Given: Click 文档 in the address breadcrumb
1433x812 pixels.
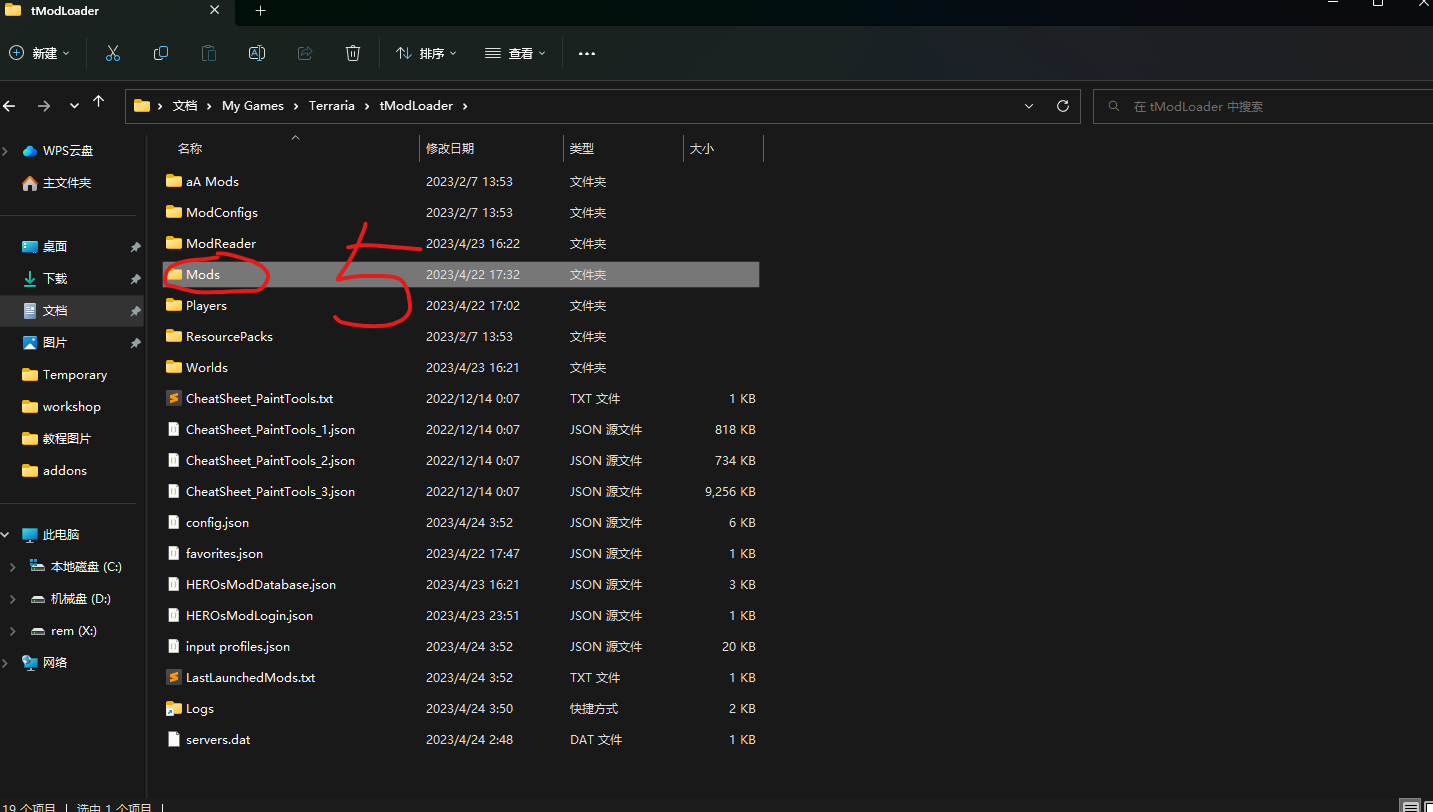Looking at the screenshot, I should click(185, 105).
